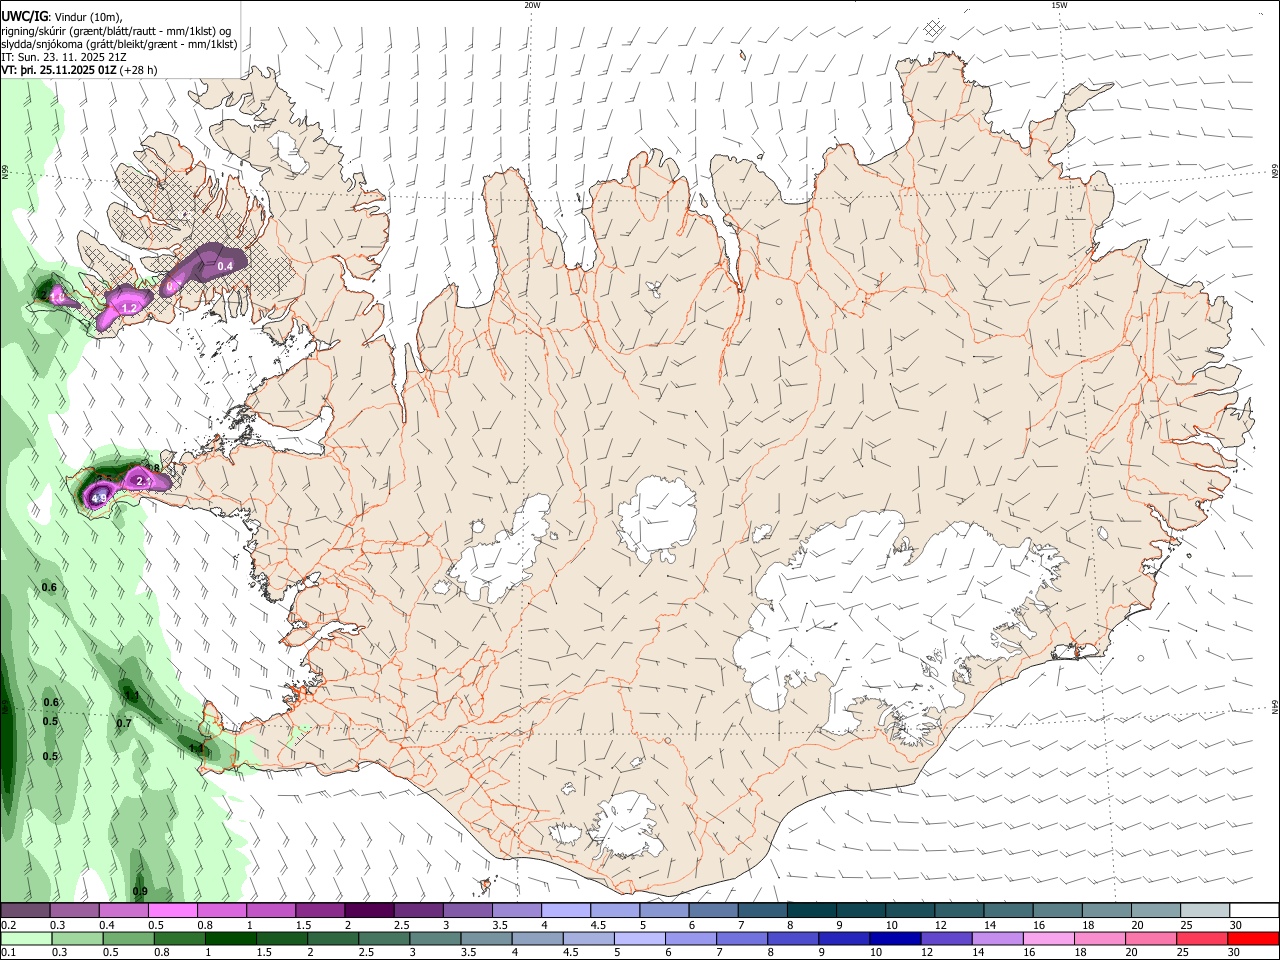Click the bright pink 0.5 swatch in top legend row
1280x960 pixels.
pyautogui.click(x=172, y=911)
